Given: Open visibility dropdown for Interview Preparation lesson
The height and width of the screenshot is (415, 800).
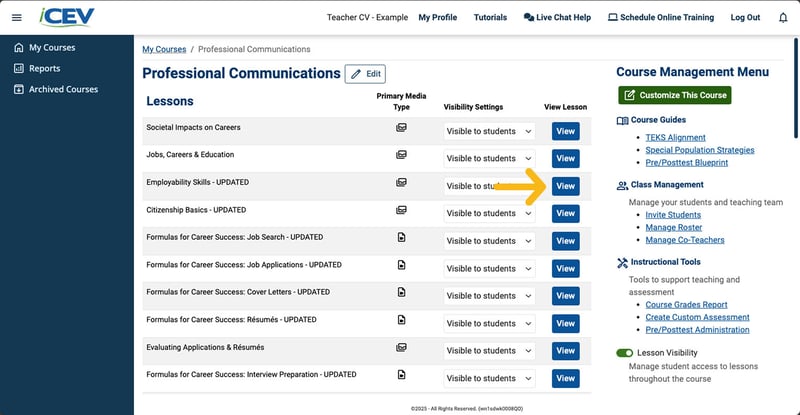Looking at the screenshot, I should (489, 378).
